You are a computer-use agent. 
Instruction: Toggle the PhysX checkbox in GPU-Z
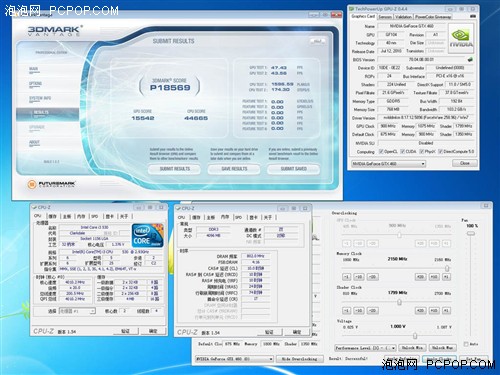421,152
